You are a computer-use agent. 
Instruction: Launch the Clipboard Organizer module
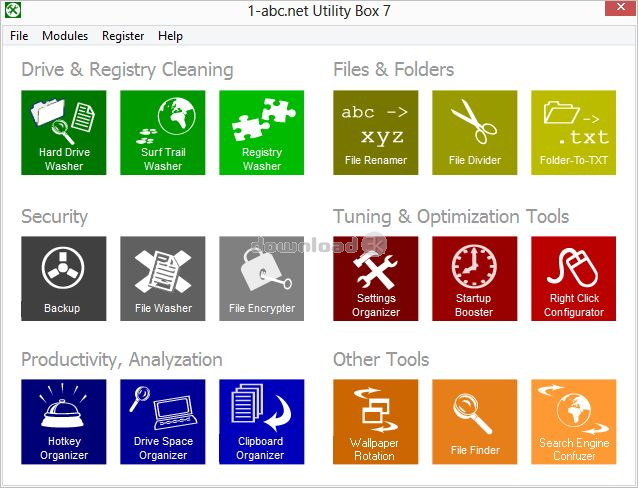click(262, 422)
